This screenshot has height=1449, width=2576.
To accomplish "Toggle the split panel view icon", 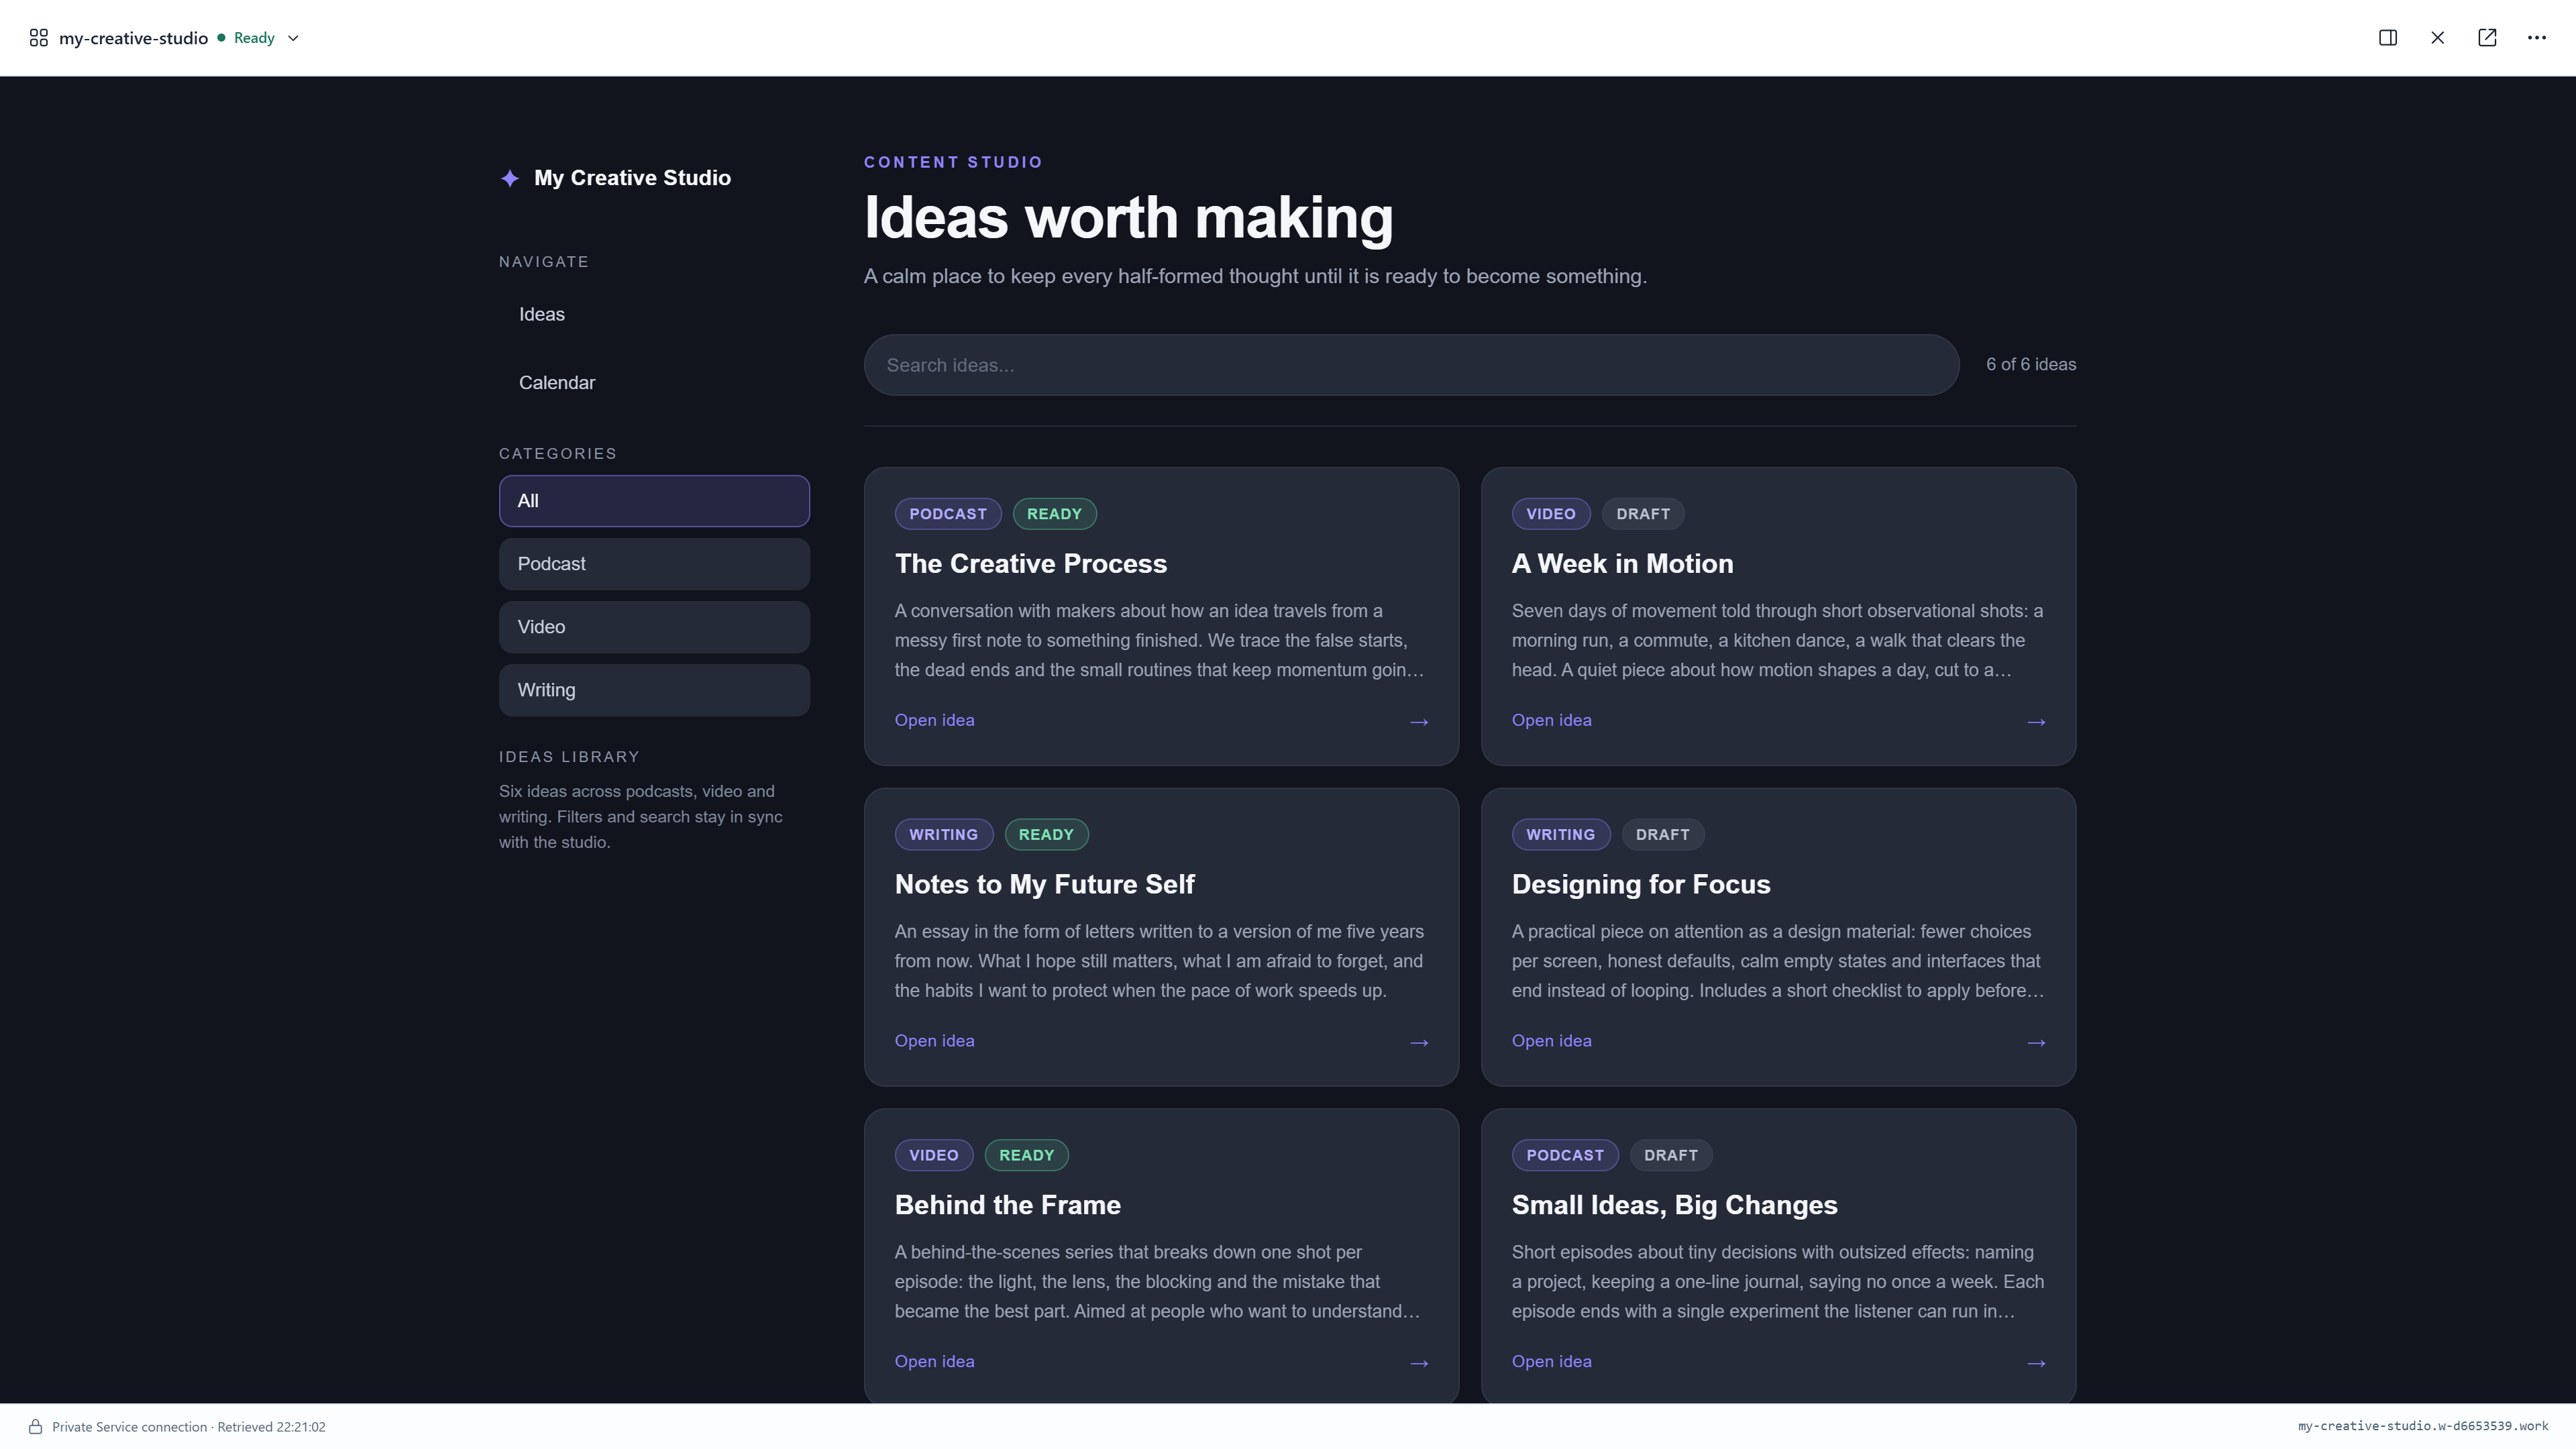I will (2387, 38).
